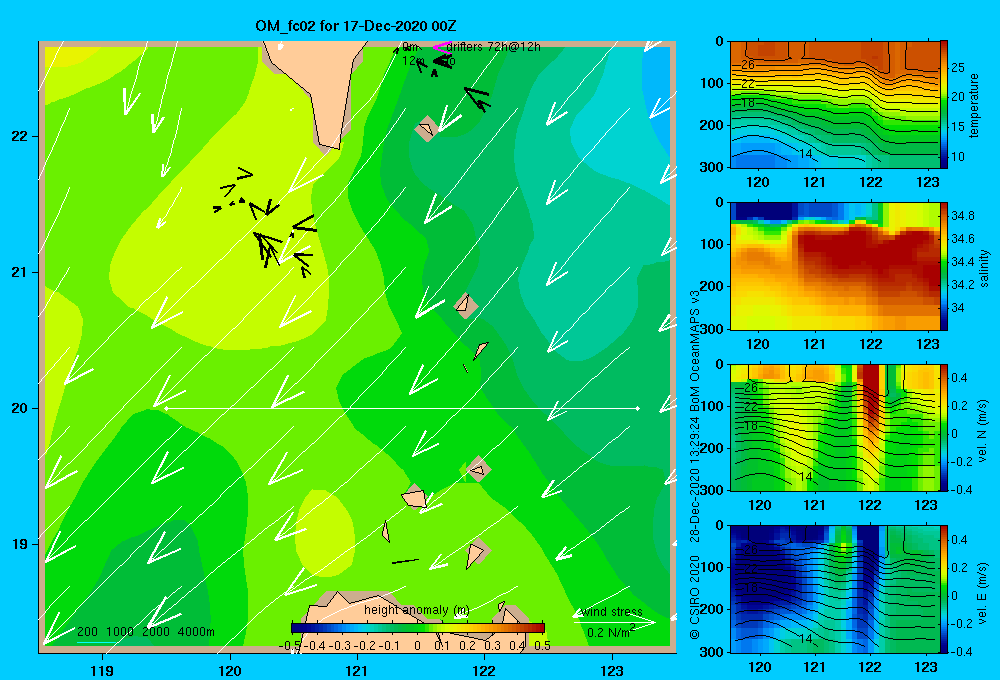
Task: Click the left endpoint of the transect line
Action: (x=166, y=408)
